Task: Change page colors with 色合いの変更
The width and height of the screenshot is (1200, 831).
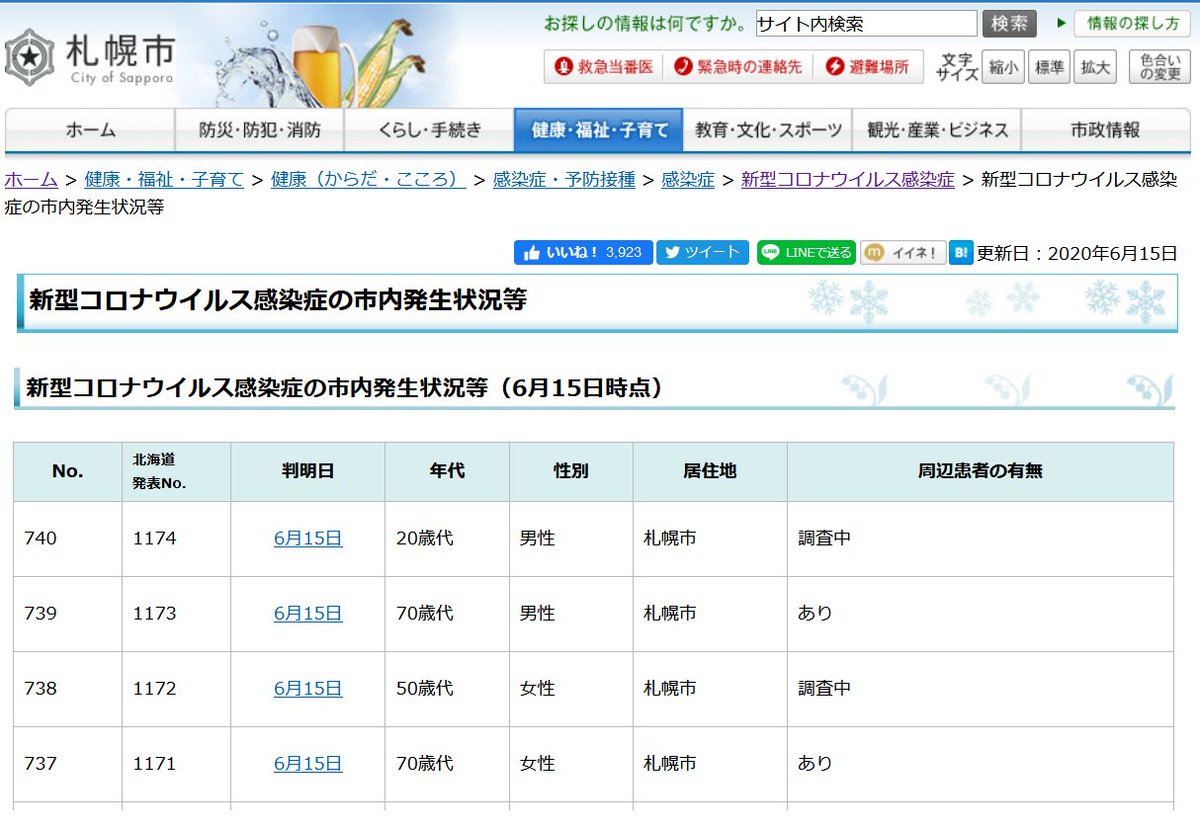Action: (x=1160, y=67)
